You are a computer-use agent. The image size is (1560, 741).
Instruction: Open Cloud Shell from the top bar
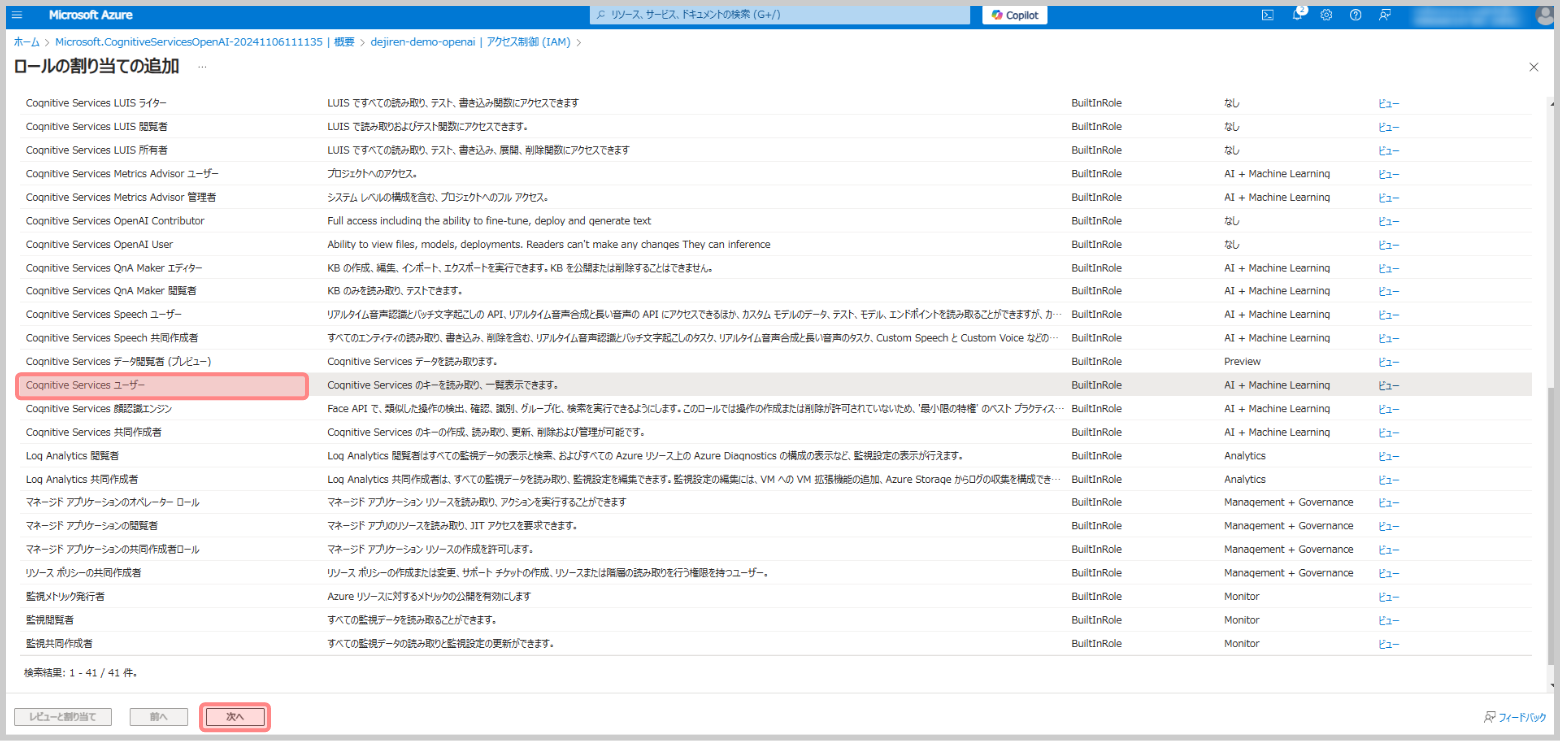click(x=1267, y=15)
